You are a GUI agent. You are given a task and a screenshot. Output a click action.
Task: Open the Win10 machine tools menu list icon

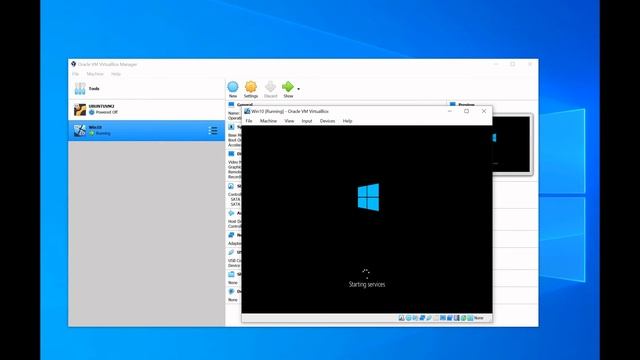click(213, 131)
